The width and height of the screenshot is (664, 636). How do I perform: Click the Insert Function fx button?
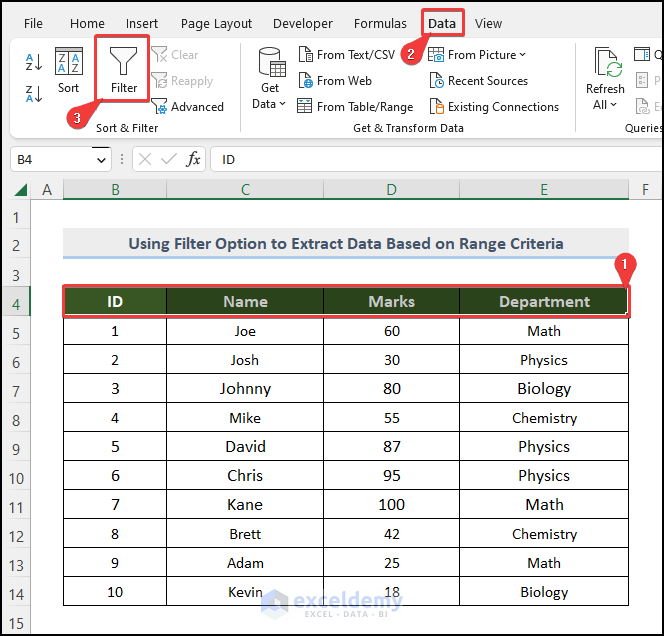point(193,160)
